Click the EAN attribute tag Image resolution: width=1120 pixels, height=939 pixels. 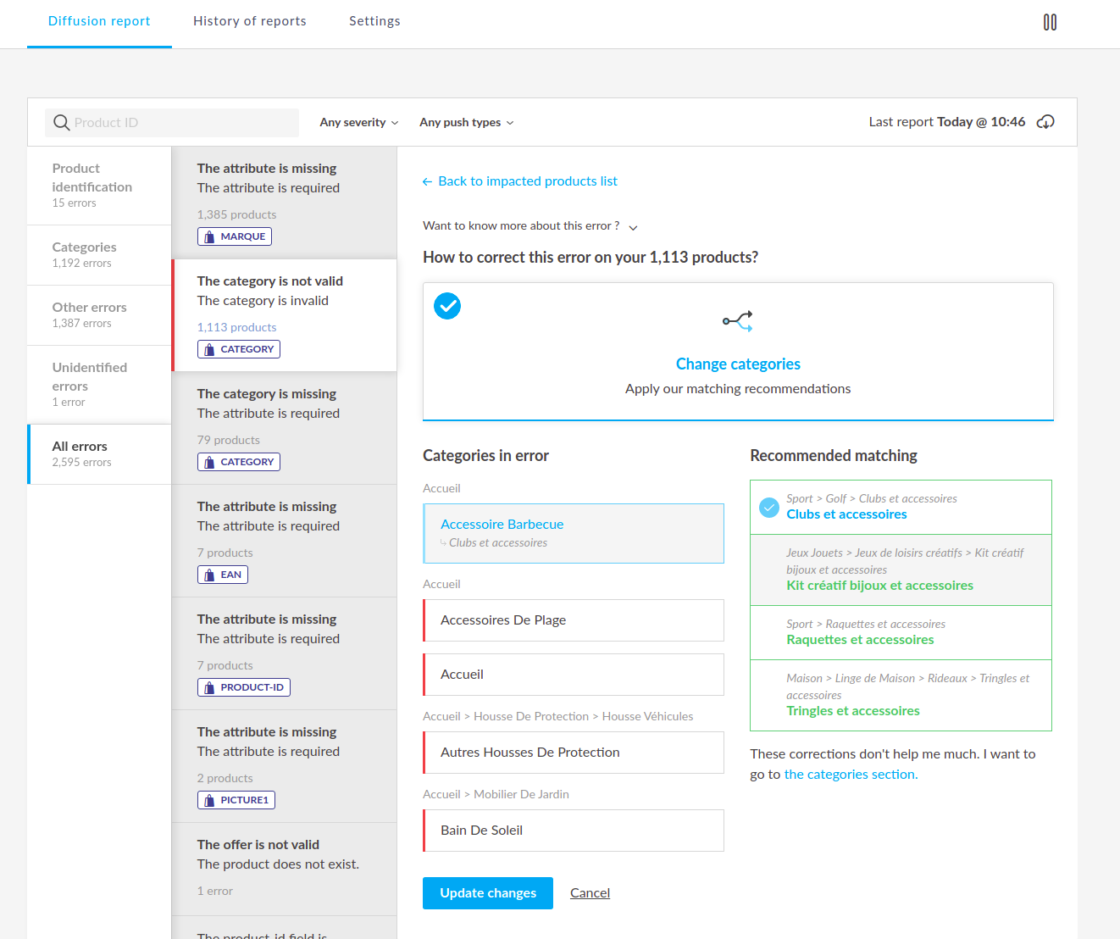(222, 575)
